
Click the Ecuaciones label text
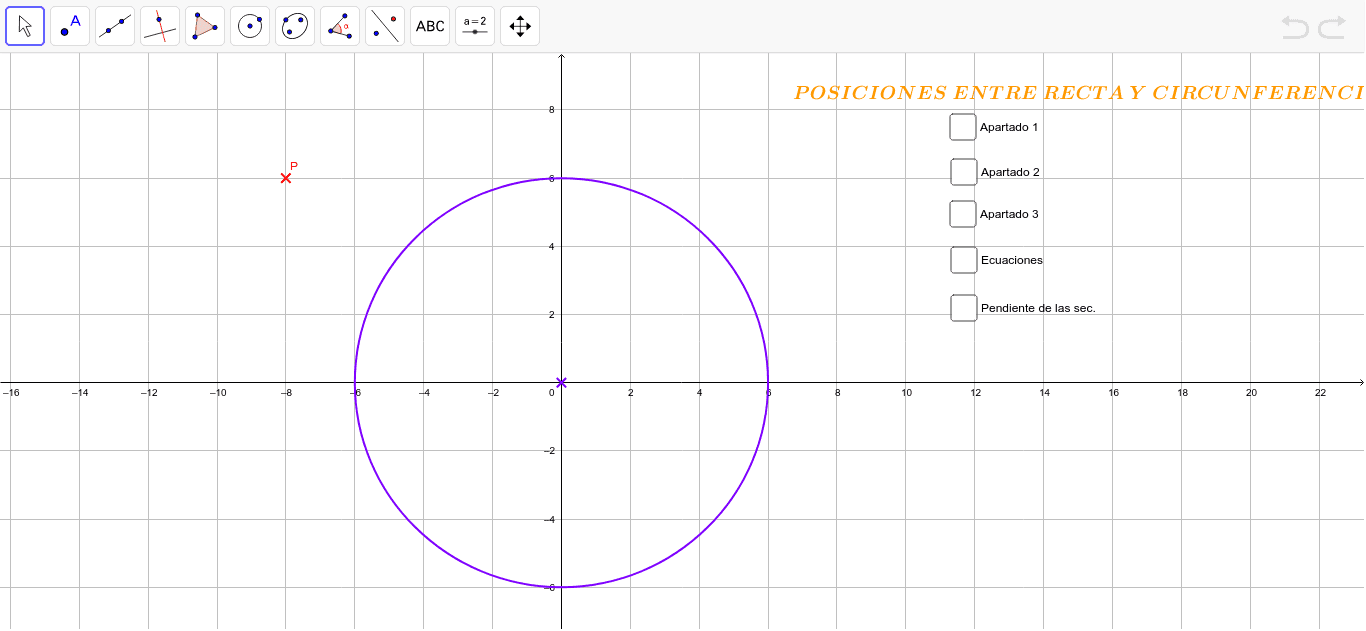point(1012,260)
